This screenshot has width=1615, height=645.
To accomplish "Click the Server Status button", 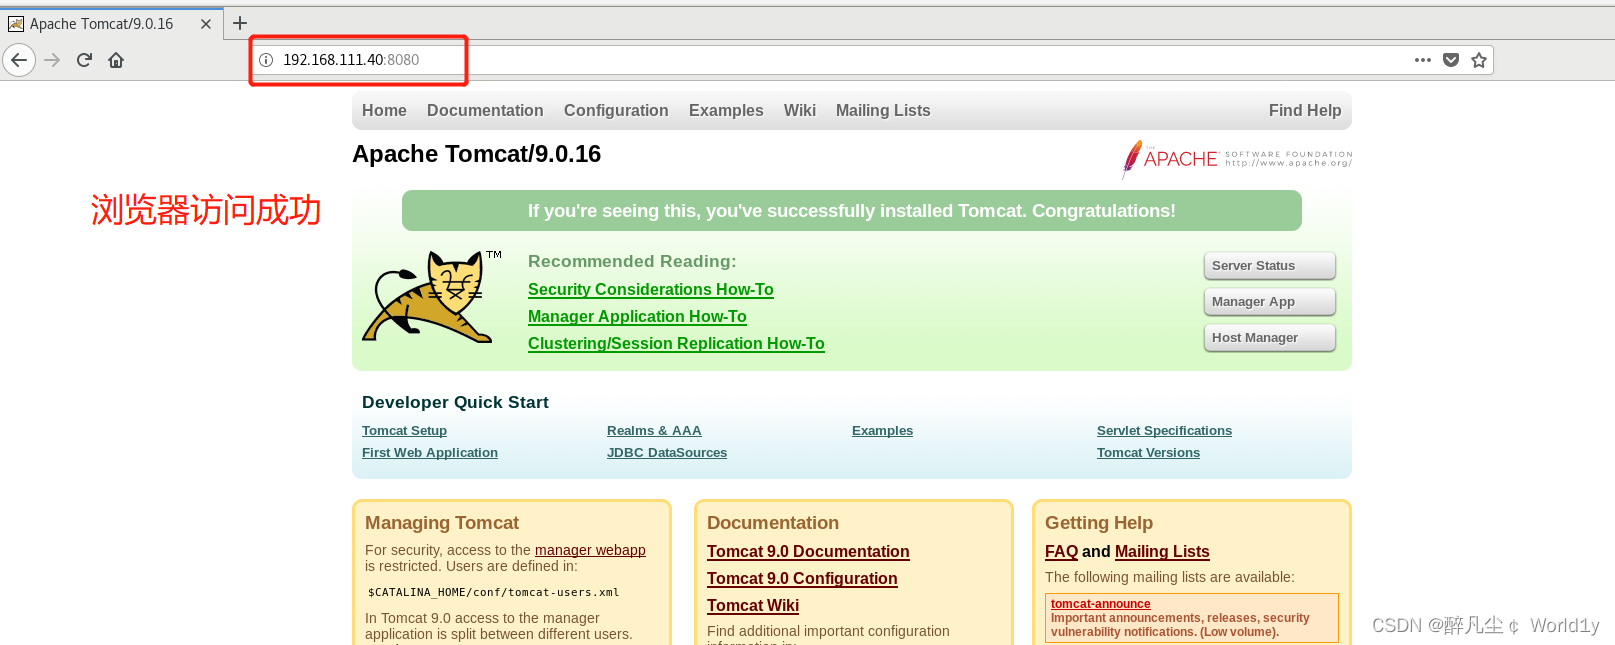I will click(x=1270, y=266).
